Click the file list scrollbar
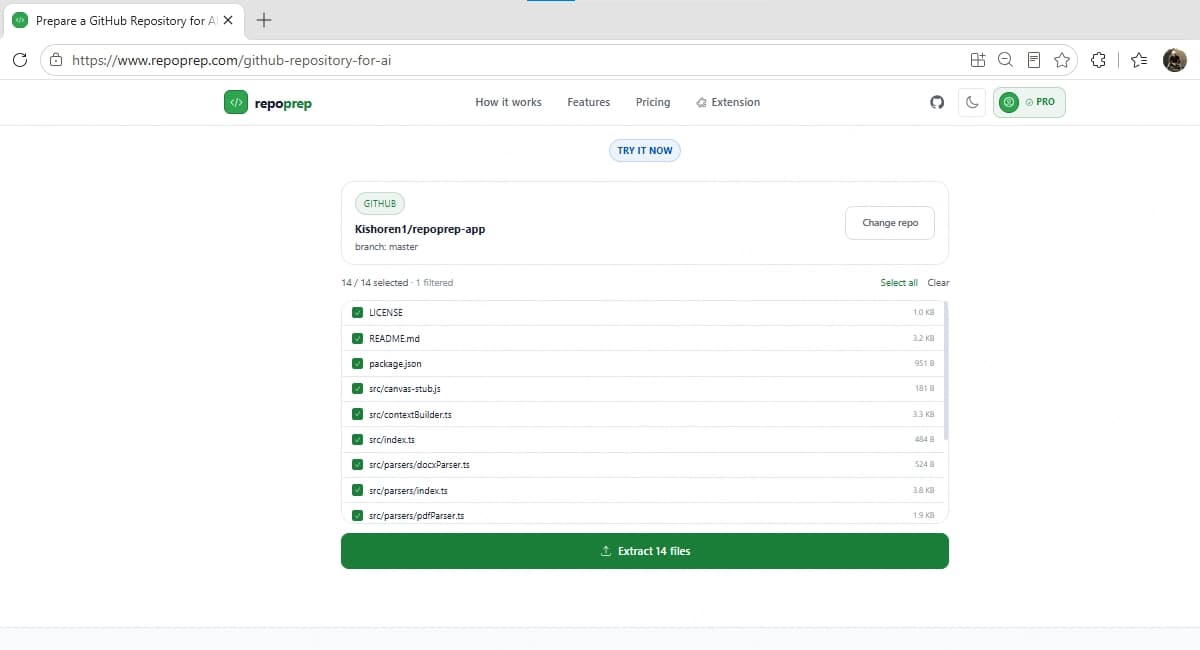 (945, 370)
